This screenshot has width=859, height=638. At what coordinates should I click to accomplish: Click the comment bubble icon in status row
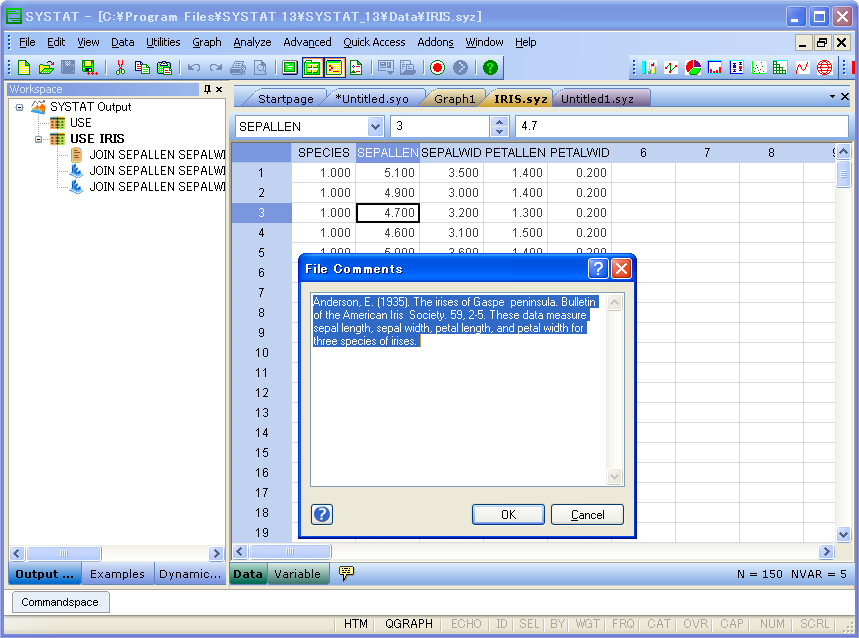(x=346, y=573)
